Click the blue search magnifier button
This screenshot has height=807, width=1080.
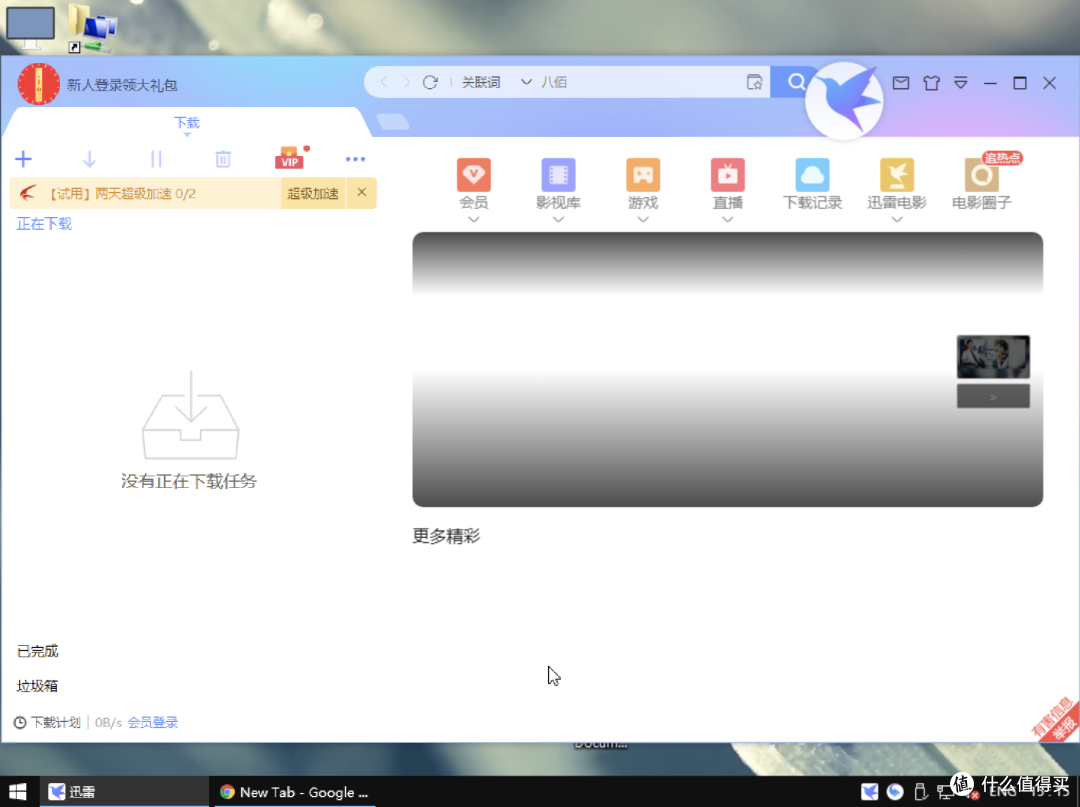coord(796,82)
